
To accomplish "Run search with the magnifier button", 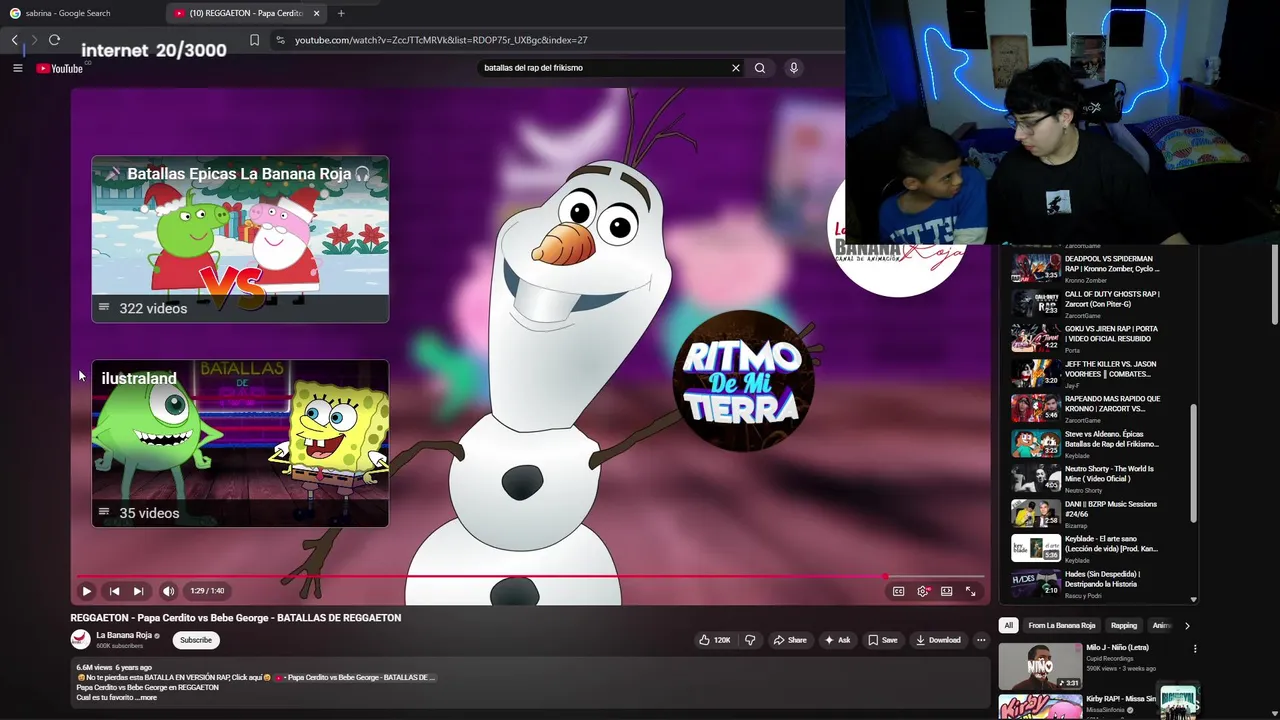I will (760, 68).
